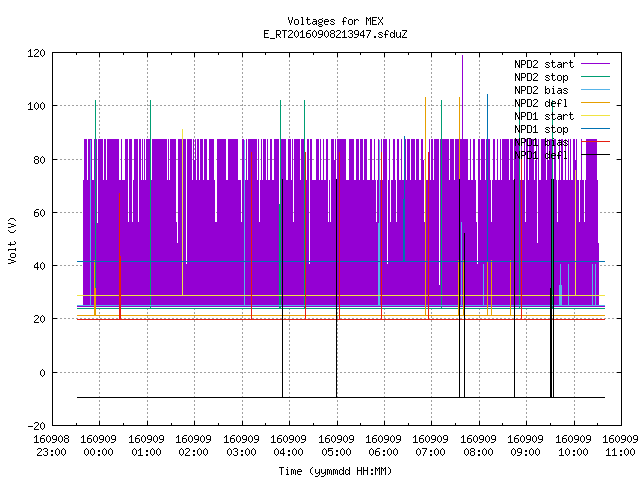Click the purple NPD2 start legend line

pyautogui.click(x=596, y=64)
